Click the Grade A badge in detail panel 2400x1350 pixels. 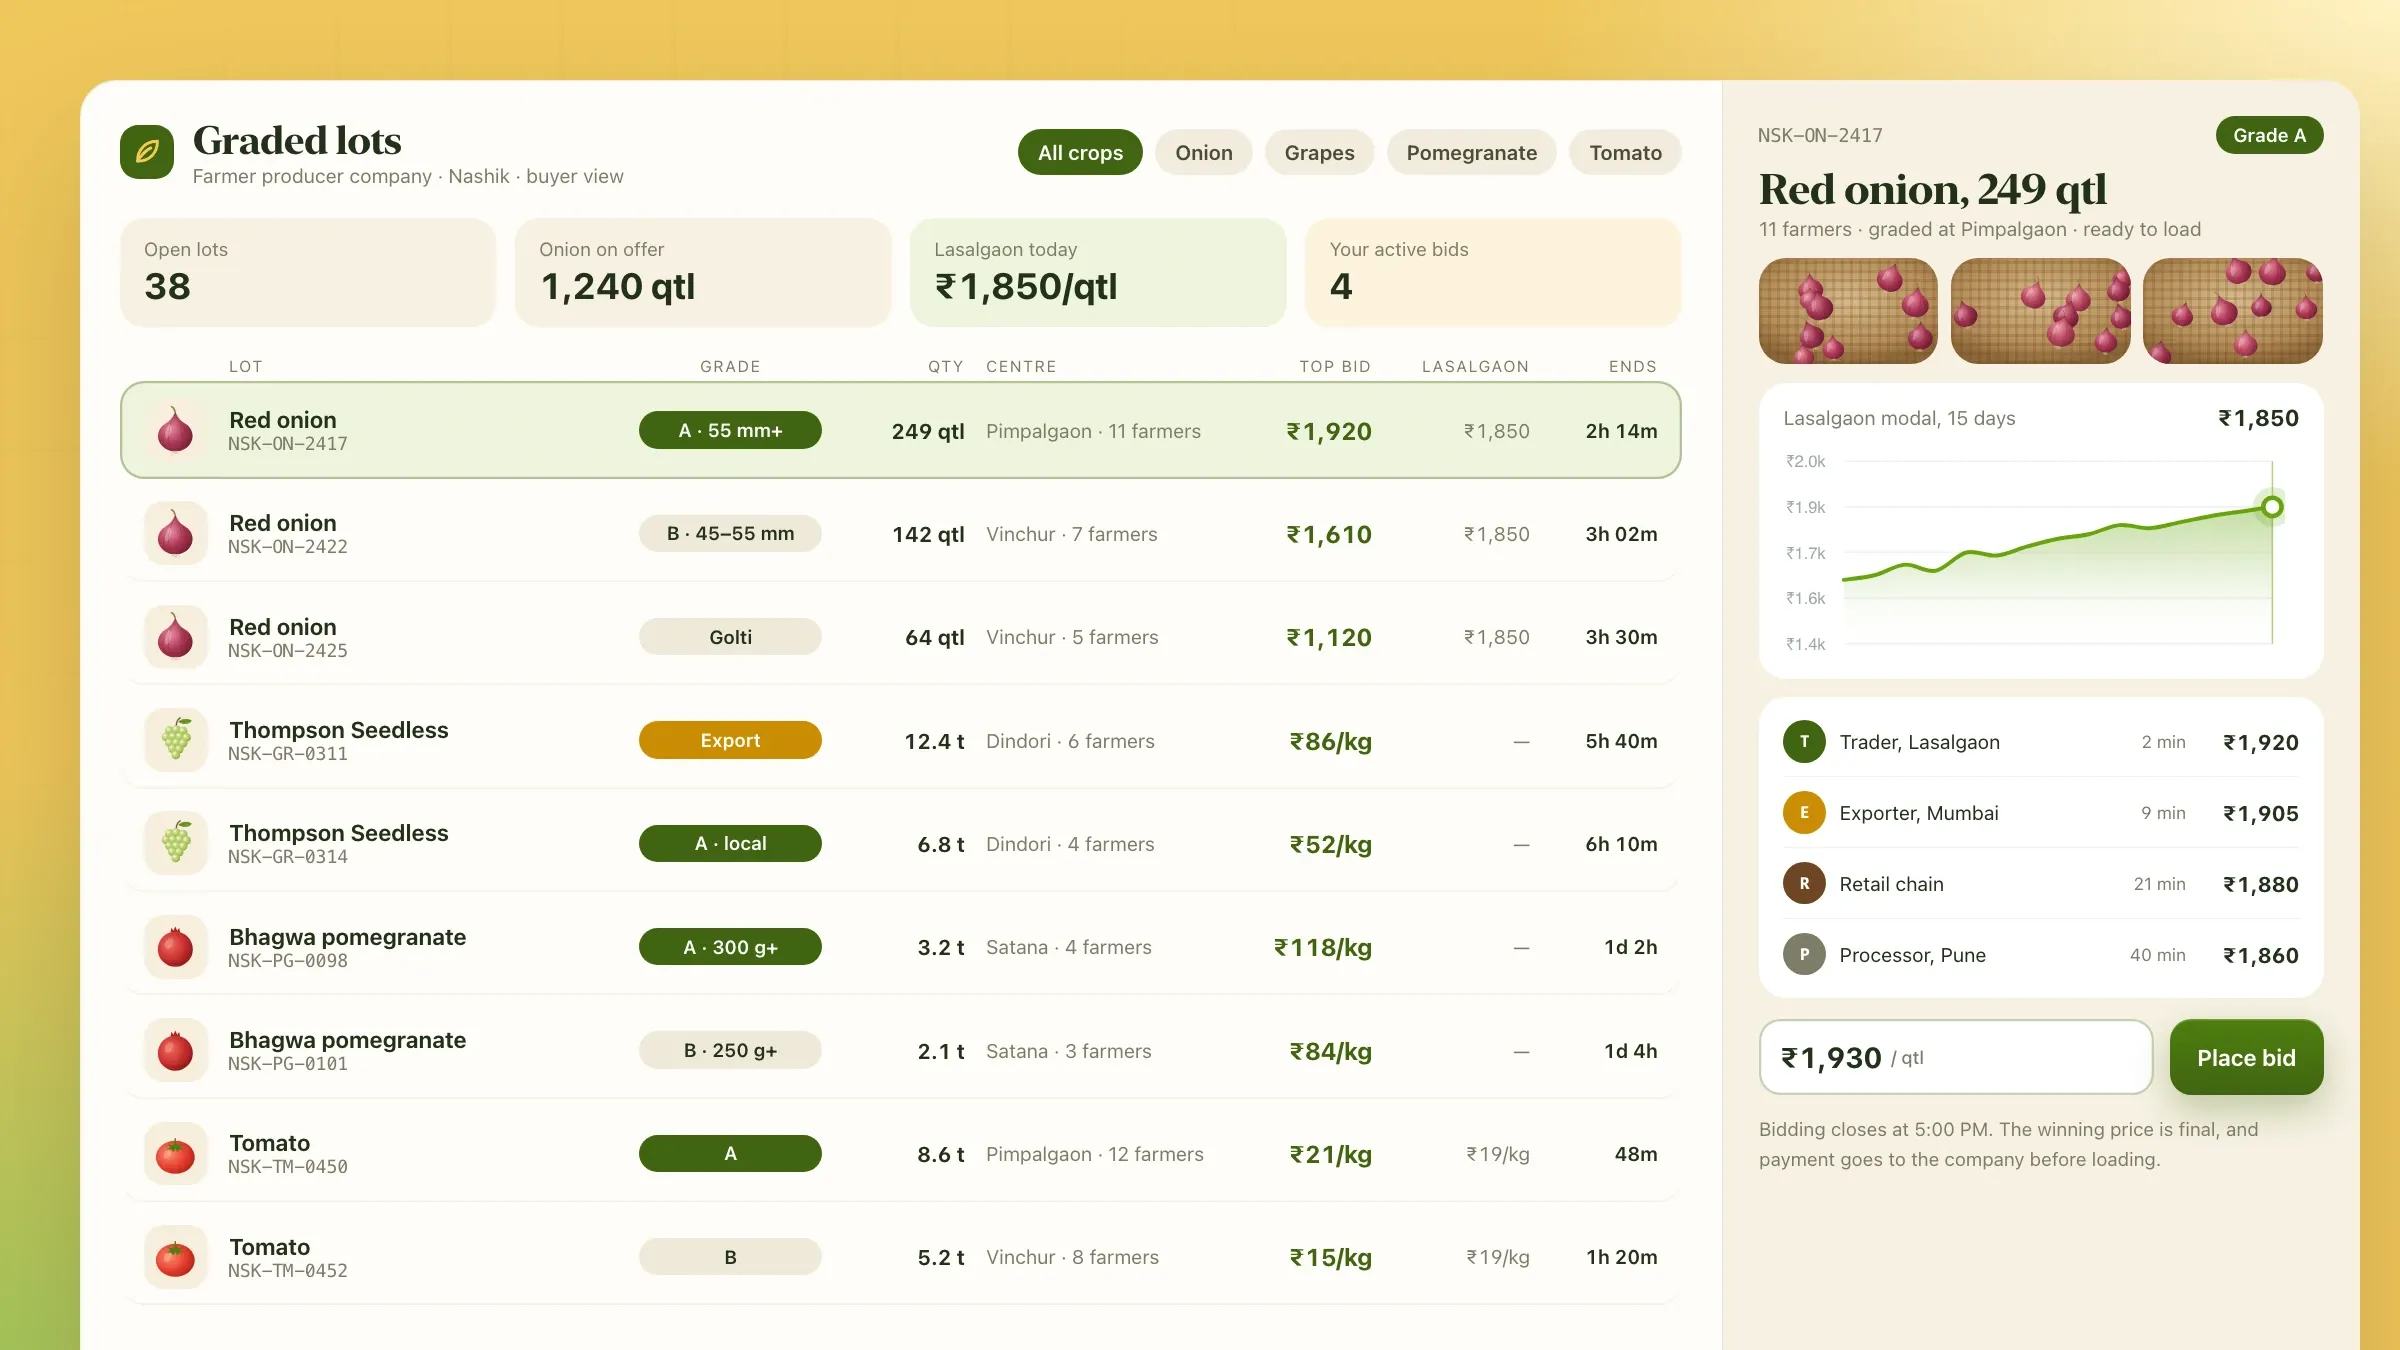(2269, 135)
